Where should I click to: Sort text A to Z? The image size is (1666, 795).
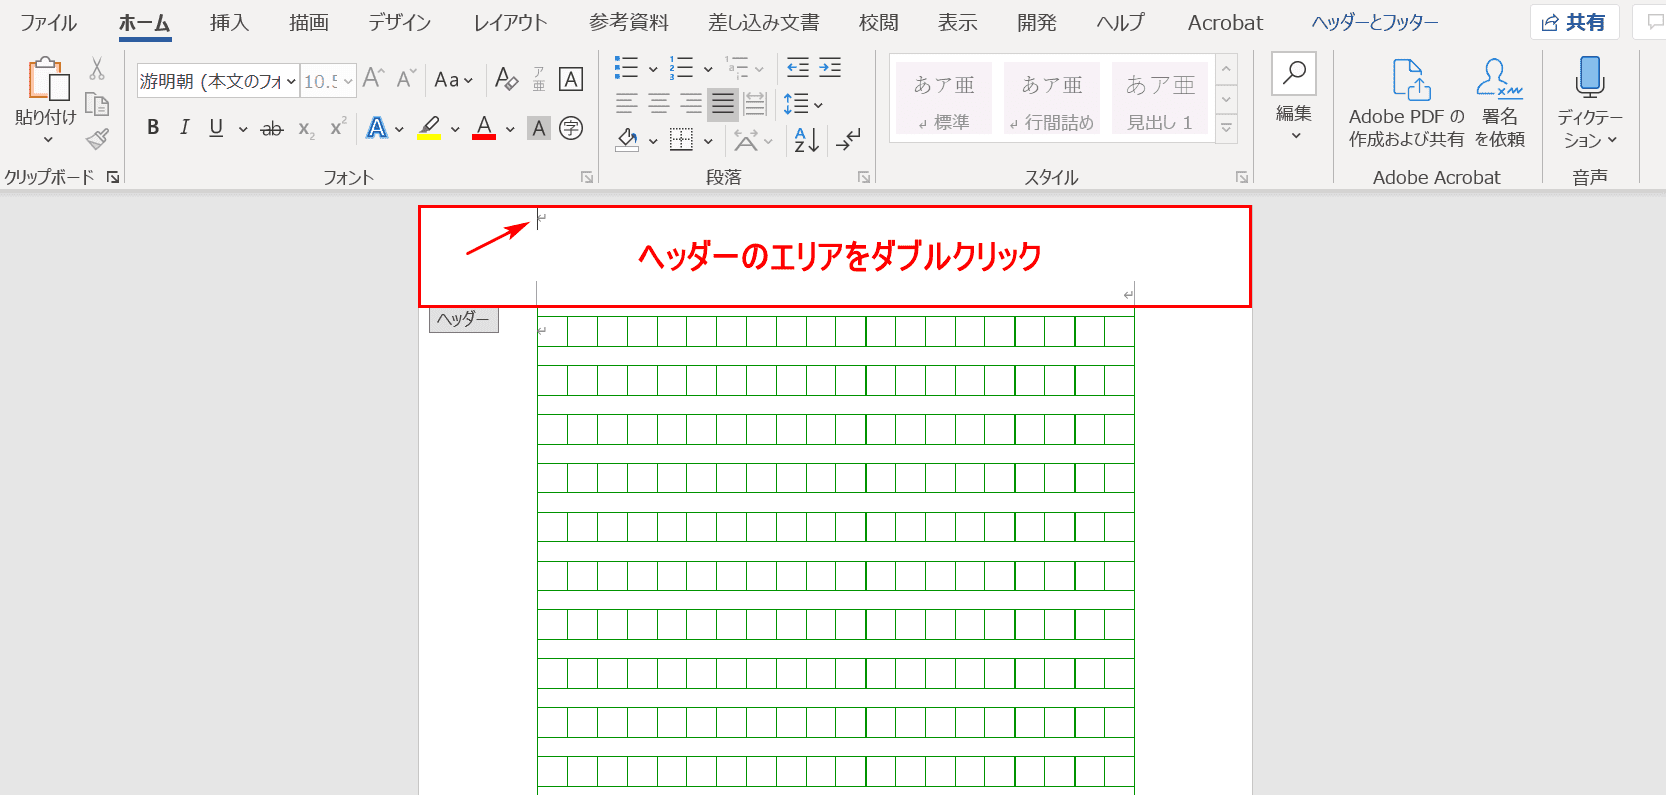806,140
